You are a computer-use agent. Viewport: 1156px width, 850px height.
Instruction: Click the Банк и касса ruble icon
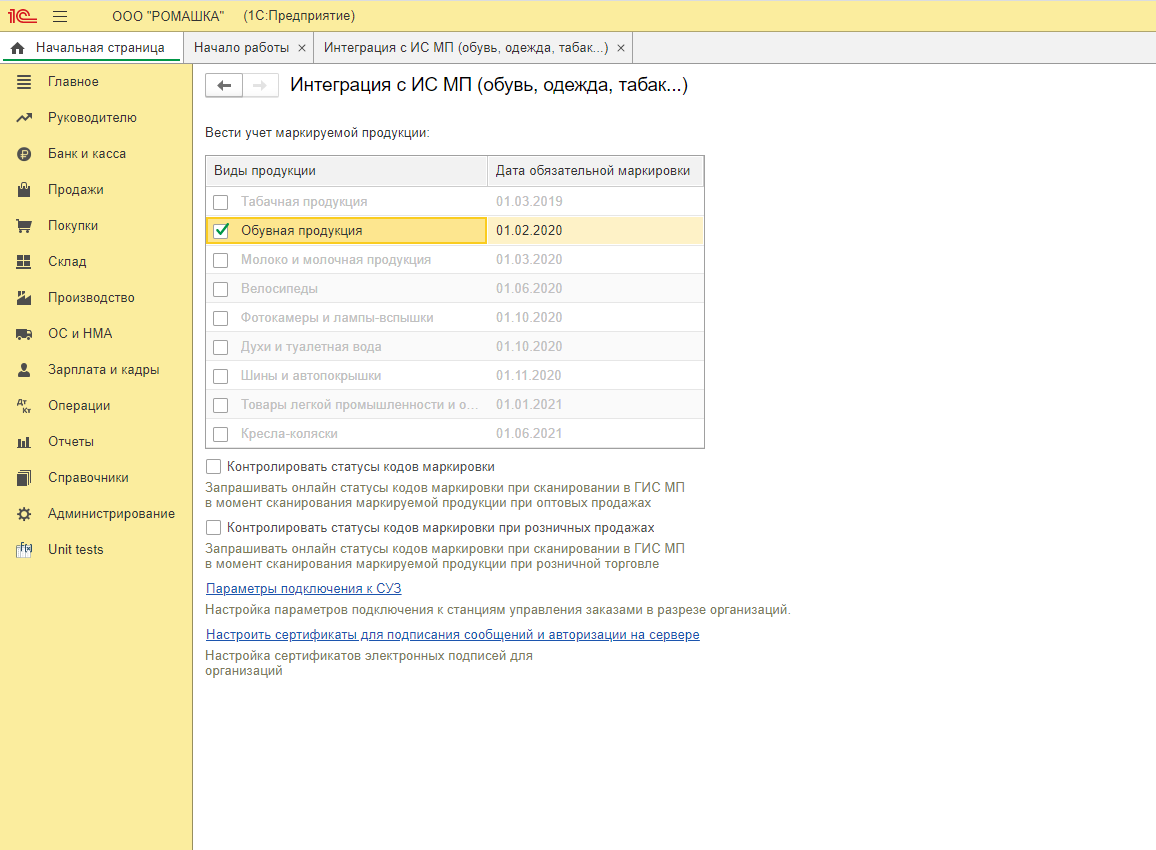[24, 154]
